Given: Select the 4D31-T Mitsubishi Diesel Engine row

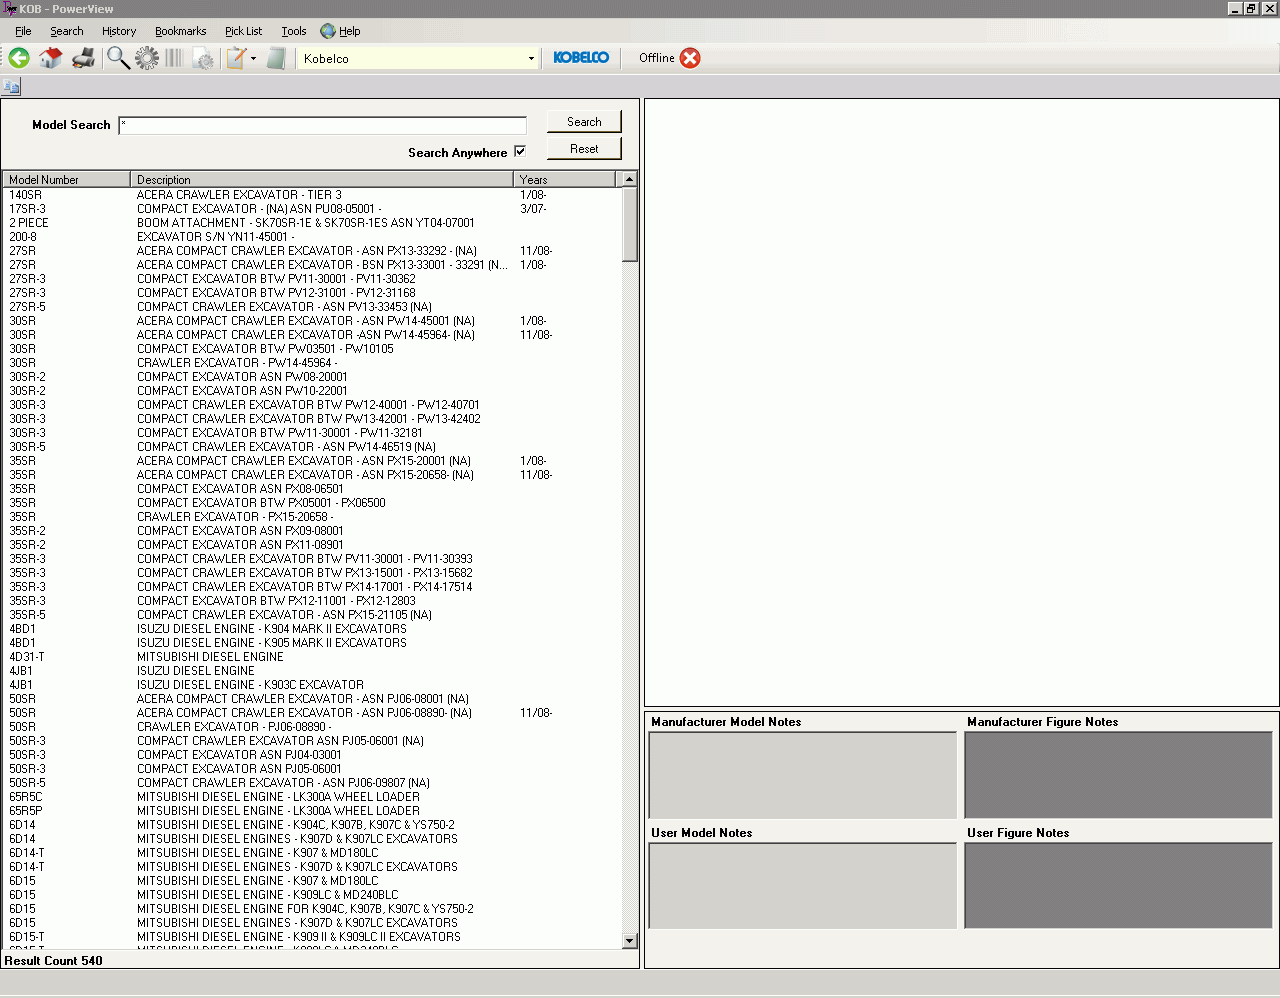Looking at the screenshot, I should pos(312,657).
